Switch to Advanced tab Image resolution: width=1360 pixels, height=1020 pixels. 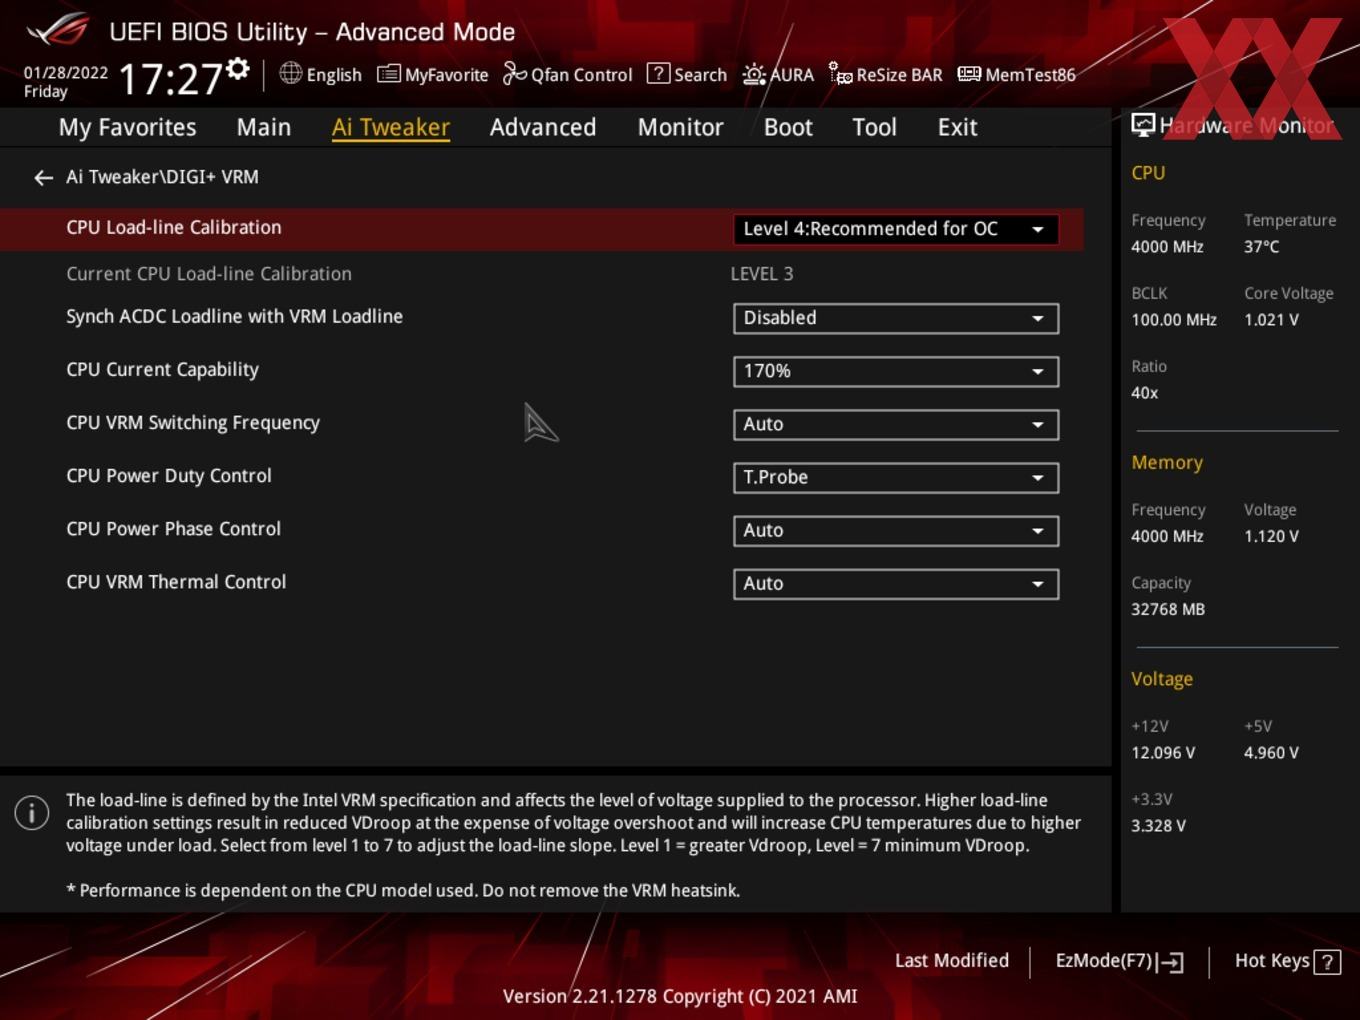(x=543, y=128)
